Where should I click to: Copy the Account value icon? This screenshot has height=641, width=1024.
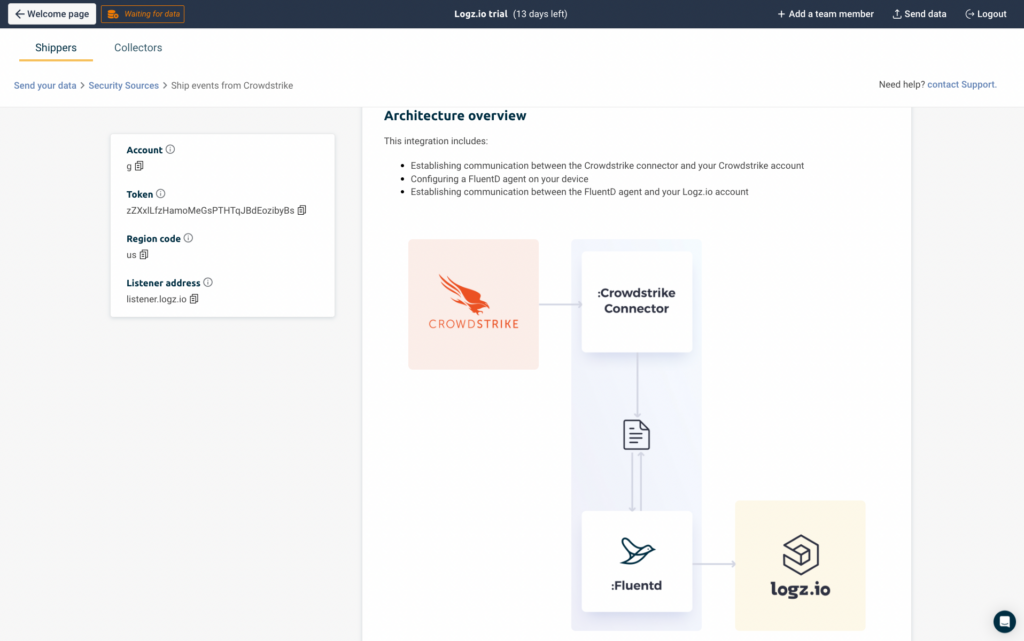coord(139,166)
